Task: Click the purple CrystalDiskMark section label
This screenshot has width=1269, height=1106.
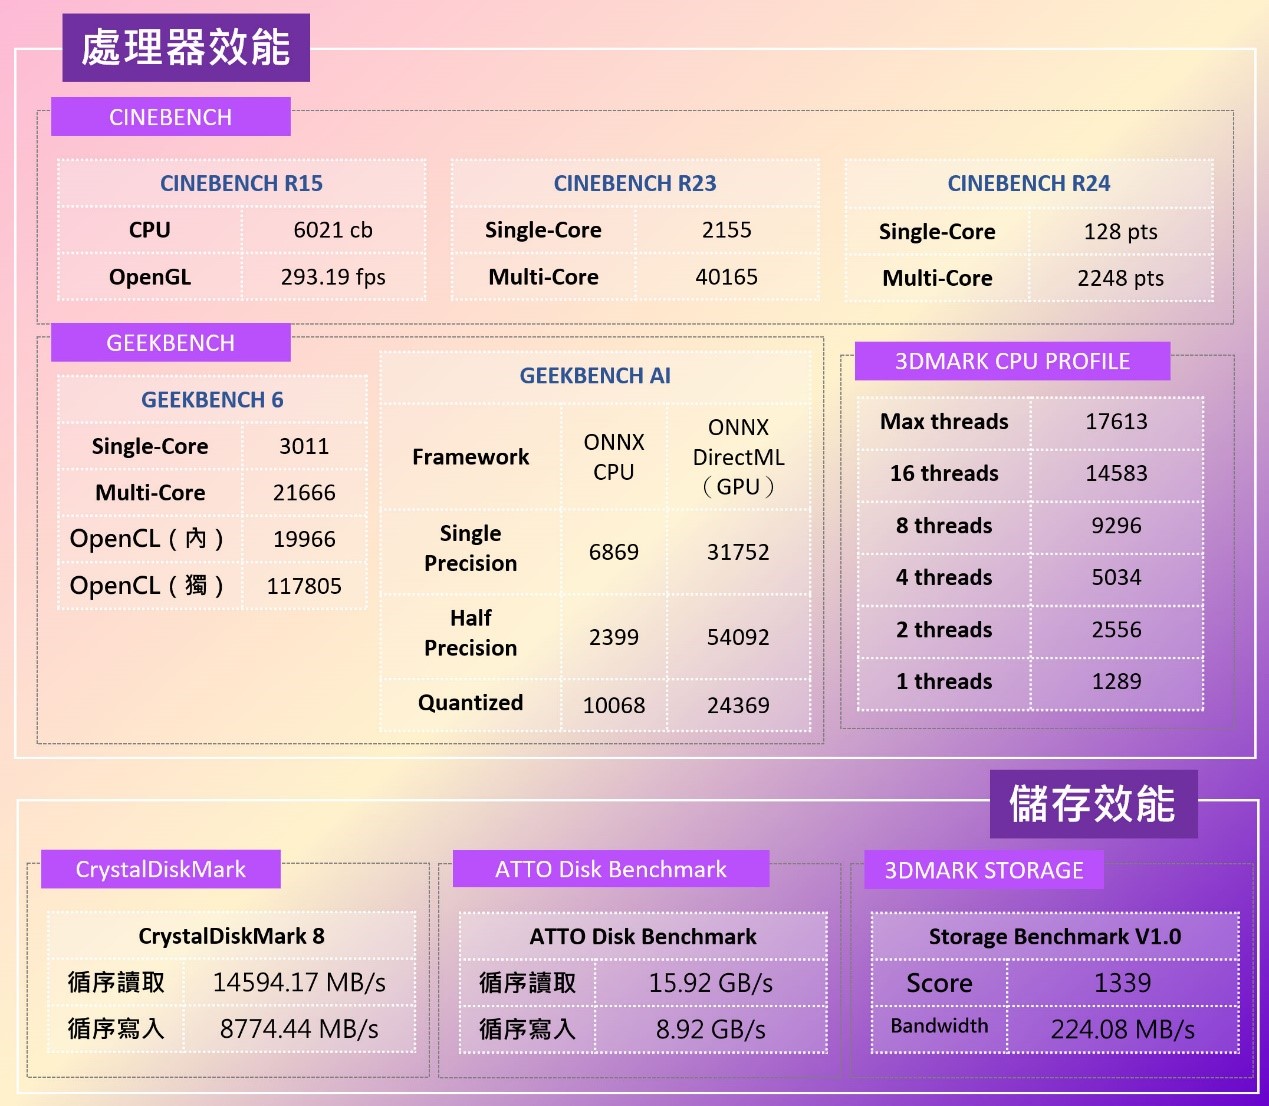Action: tap(161, 869)
